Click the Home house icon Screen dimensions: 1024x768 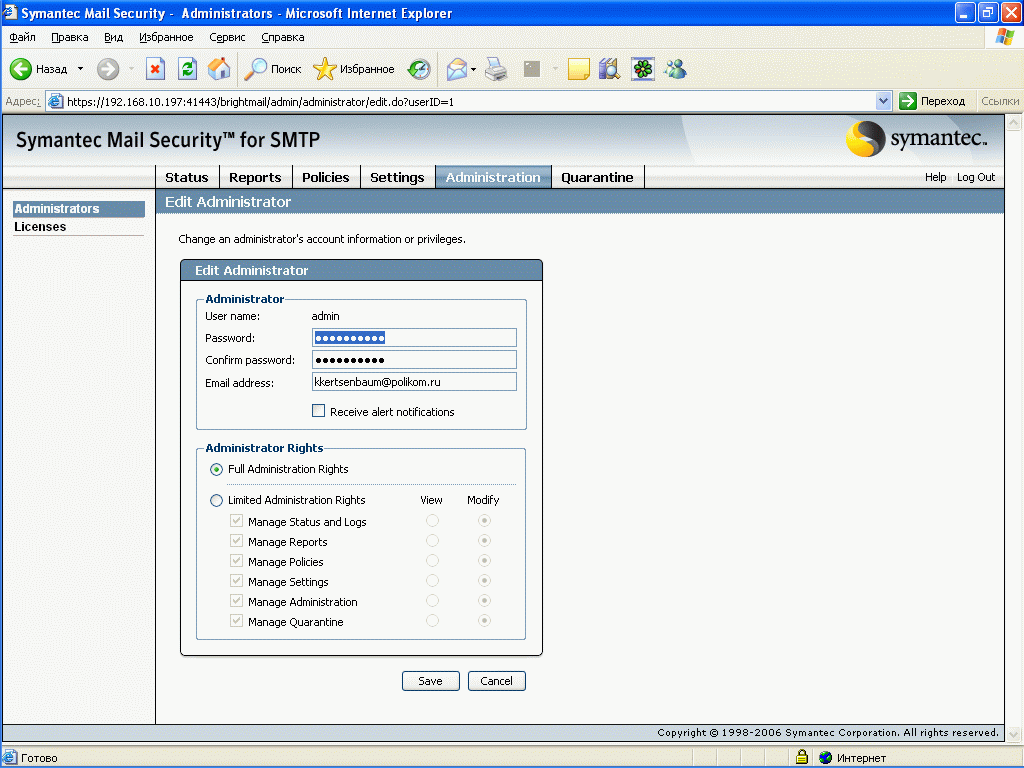tap(219, 69)
